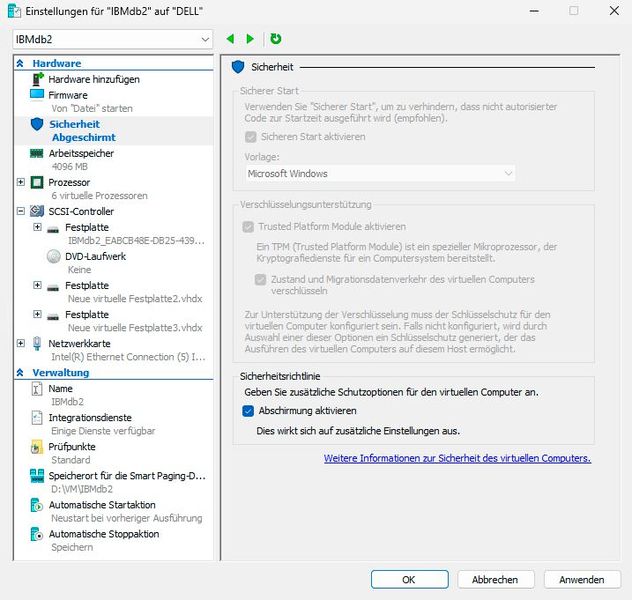Click the green refresh icon
Image resolution: width=632 pixels, height=600 pixels.
276,39
